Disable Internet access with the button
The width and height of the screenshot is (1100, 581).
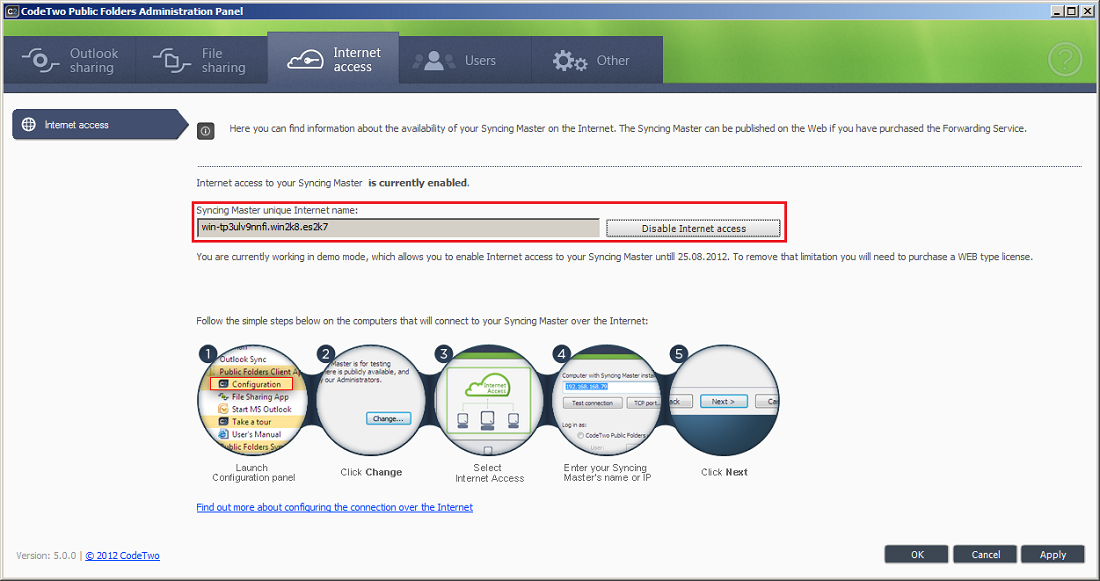[x=693, y=228]
